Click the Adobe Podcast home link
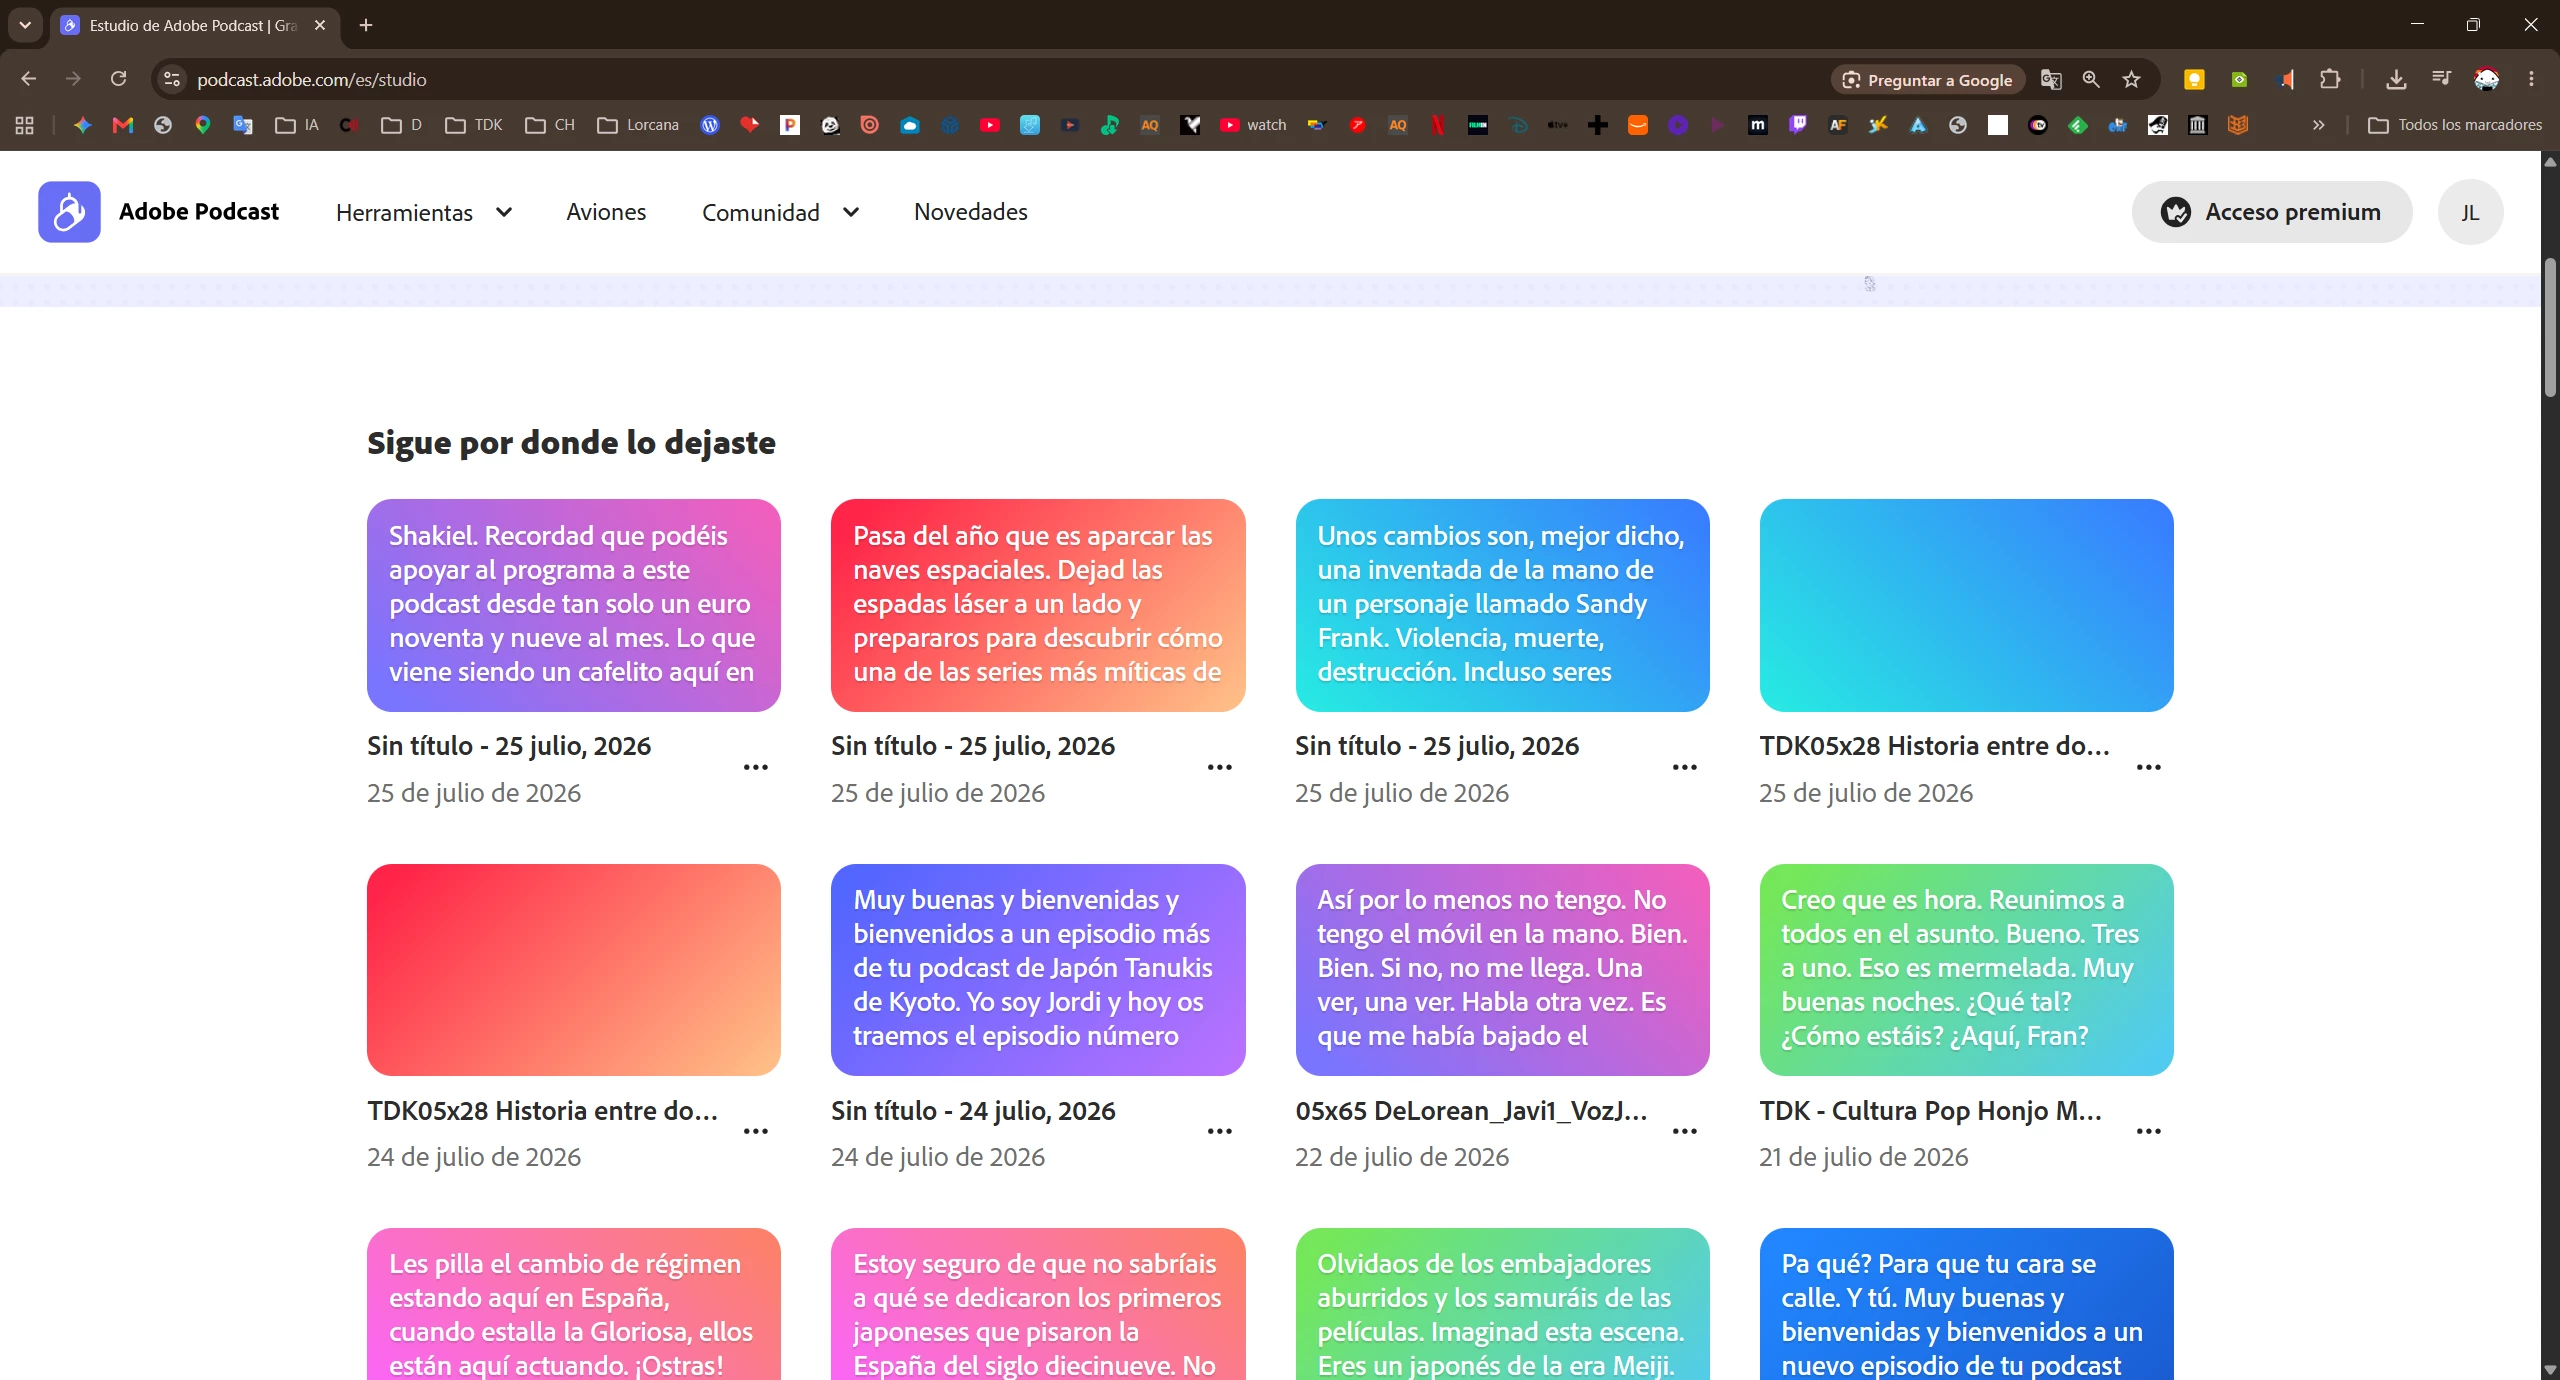Screen dimensions: 2560x1380 click(199, 212)
